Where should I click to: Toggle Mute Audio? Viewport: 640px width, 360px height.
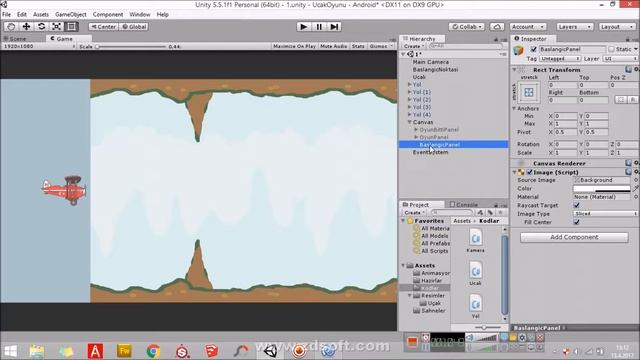[333, 46]
